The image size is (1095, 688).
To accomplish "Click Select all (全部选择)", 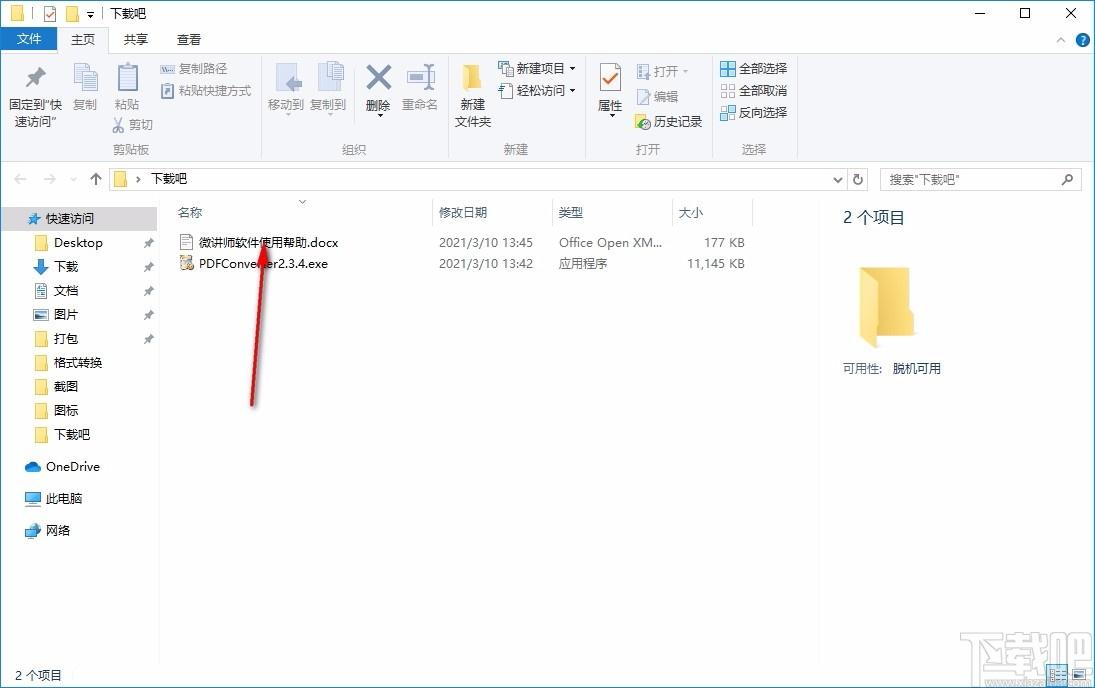I will (x=754, y=68).
